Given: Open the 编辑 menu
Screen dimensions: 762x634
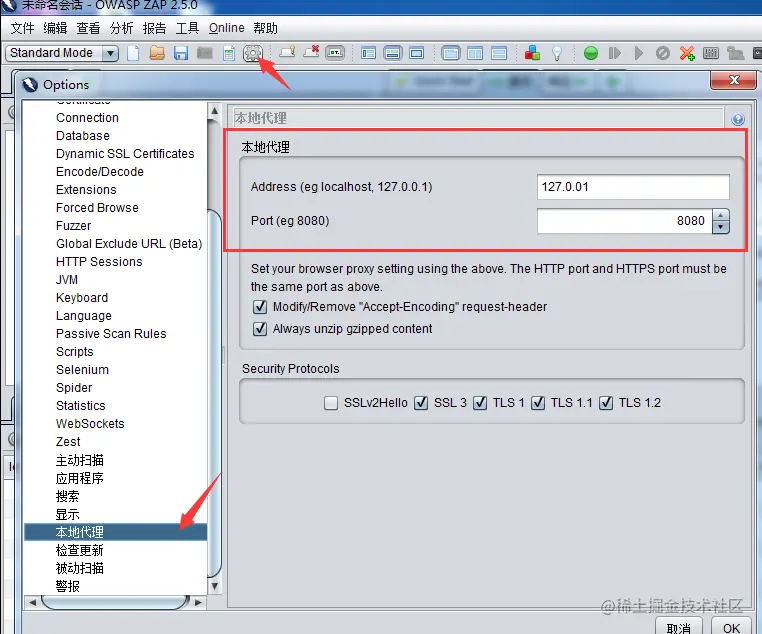Looking at the screenshot, I should (x=55, y=28).
